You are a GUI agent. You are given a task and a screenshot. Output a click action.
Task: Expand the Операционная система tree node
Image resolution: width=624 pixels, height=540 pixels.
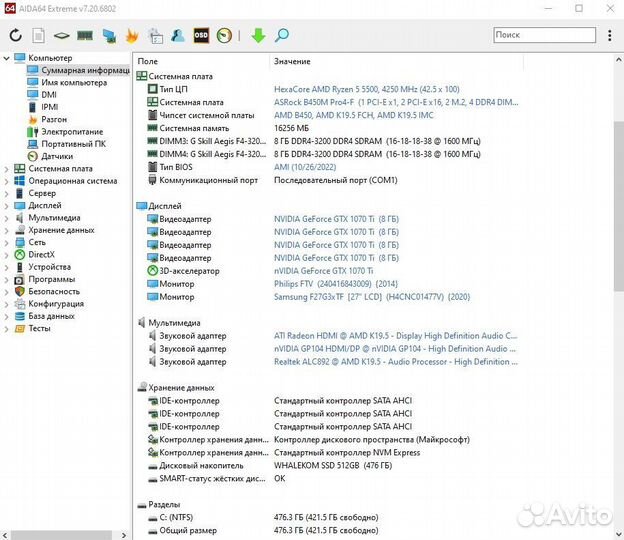tap(6, 181)
